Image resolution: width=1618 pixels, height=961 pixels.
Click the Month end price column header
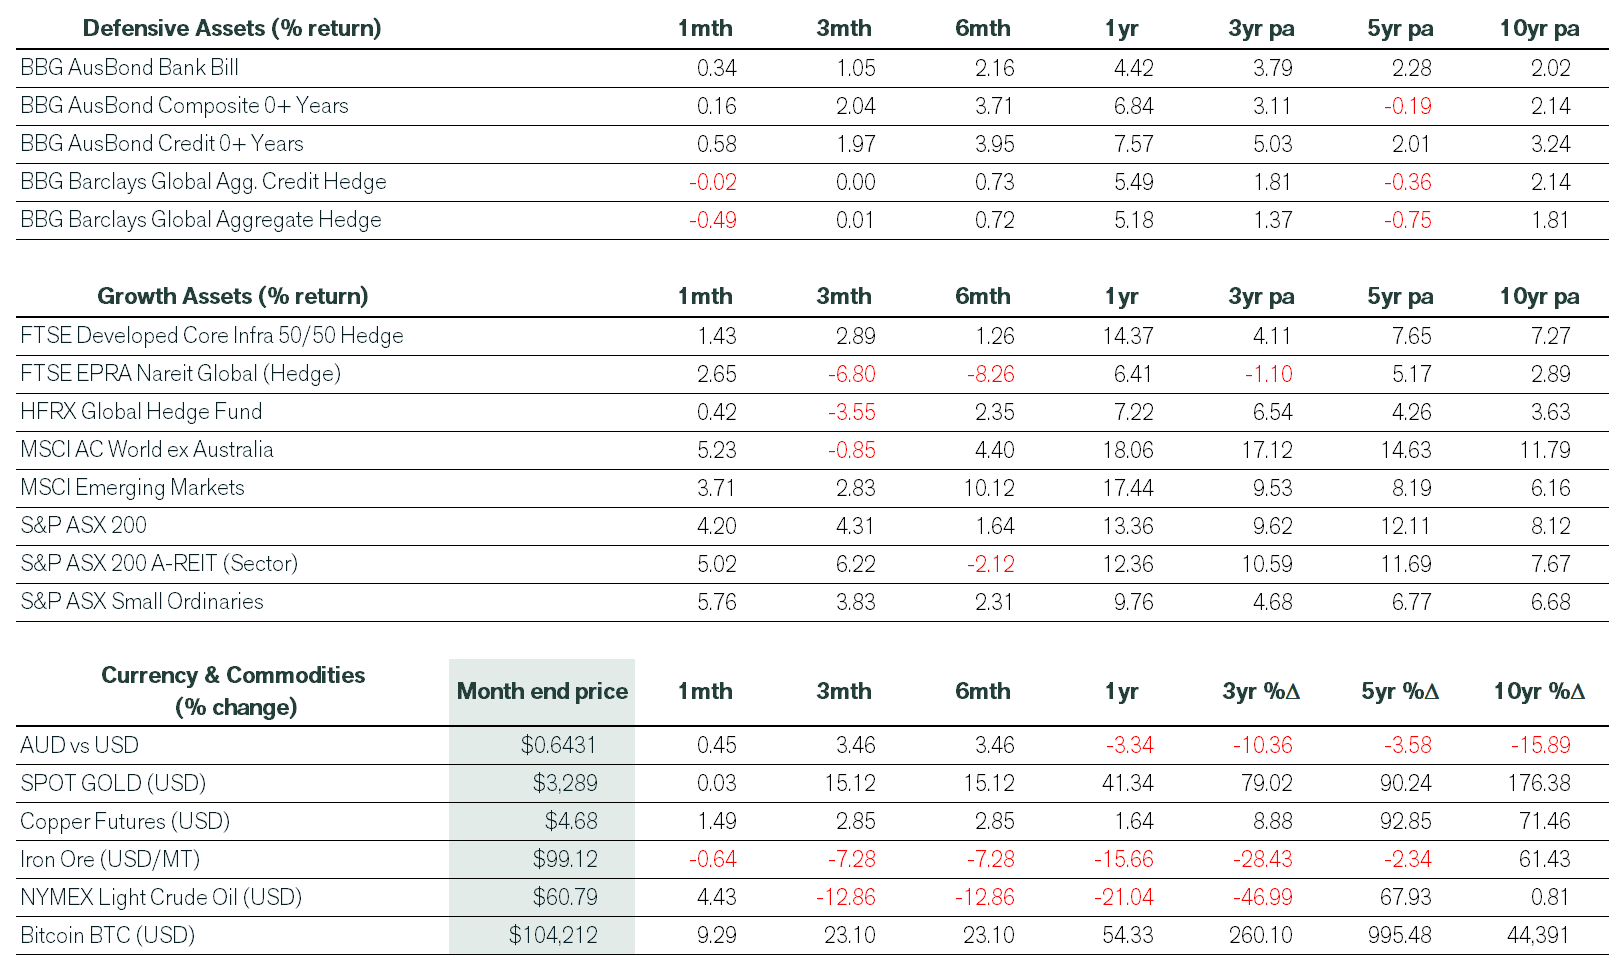coord(542,691)
